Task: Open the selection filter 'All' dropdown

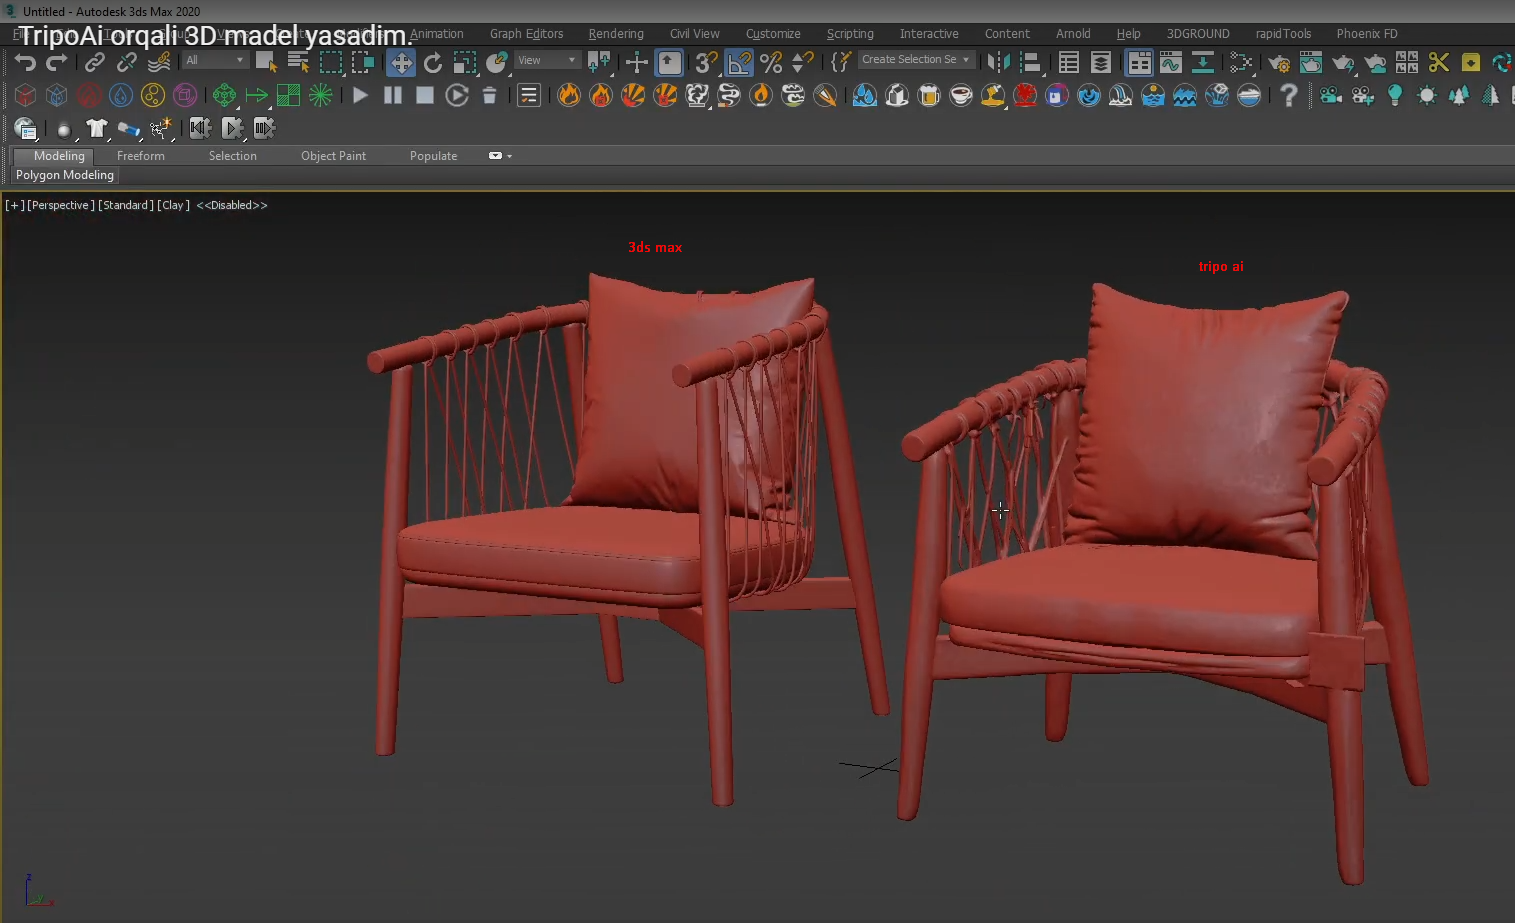Action: click(215, 60)
